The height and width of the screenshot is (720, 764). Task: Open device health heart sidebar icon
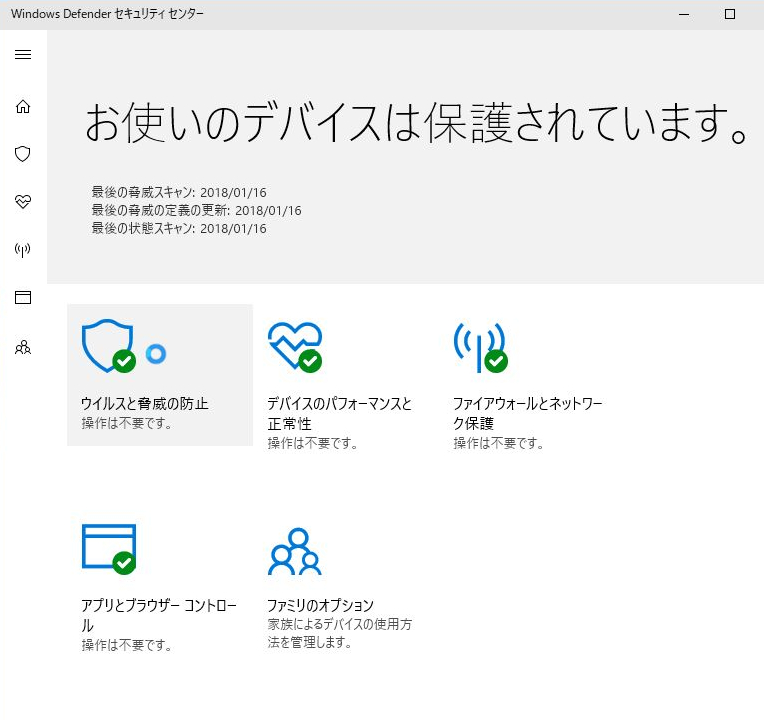(x=23, y=201)
